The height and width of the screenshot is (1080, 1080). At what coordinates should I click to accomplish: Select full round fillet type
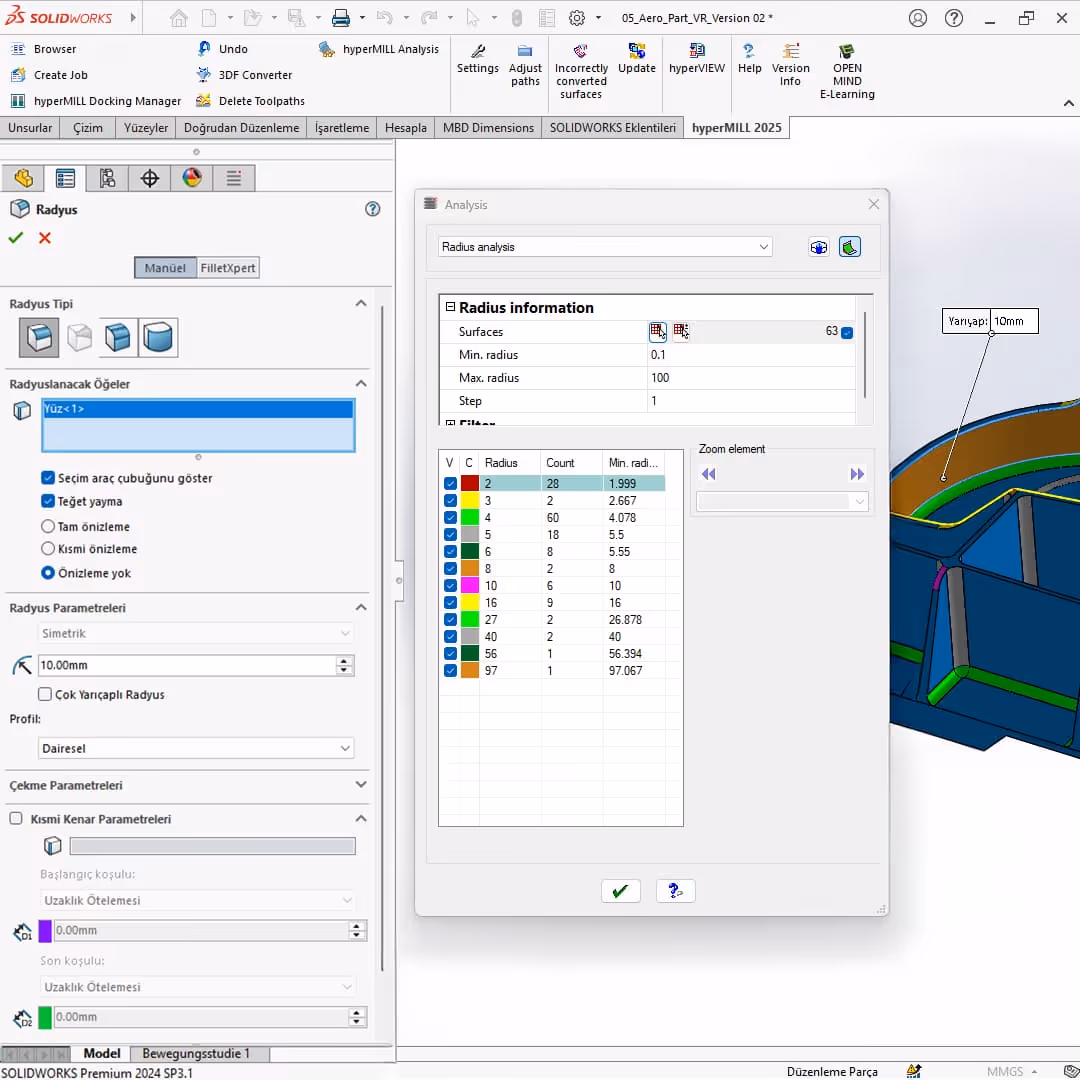click(158, 338)
